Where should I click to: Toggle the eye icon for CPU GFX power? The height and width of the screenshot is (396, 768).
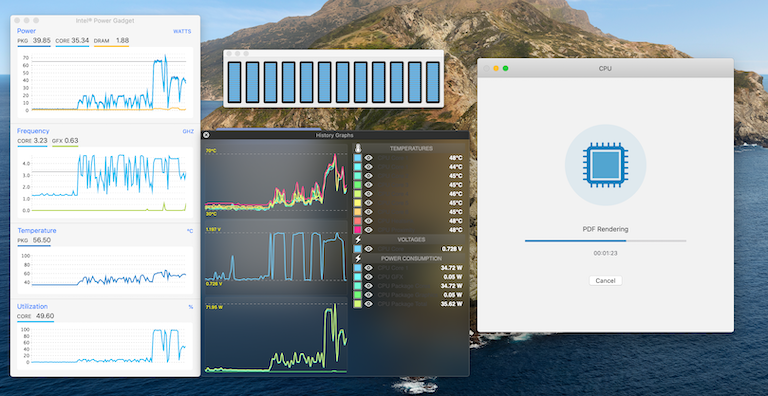pos(368,277)
